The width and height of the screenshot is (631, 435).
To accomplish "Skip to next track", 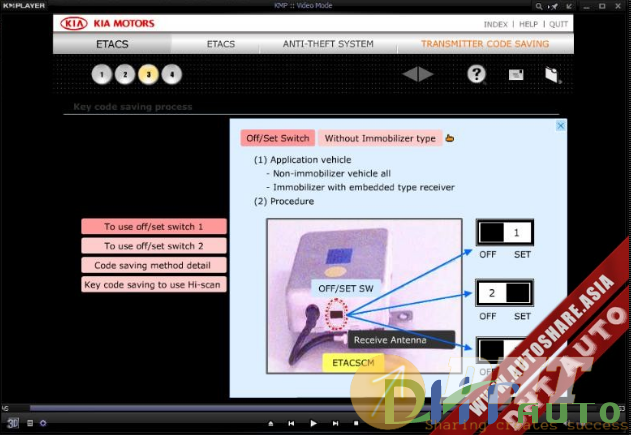I will click(x=335, y=423).
